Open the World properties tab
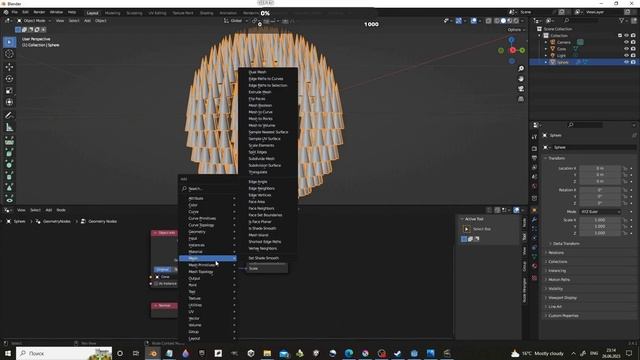The image size is (640, 360). click(534, 186)
